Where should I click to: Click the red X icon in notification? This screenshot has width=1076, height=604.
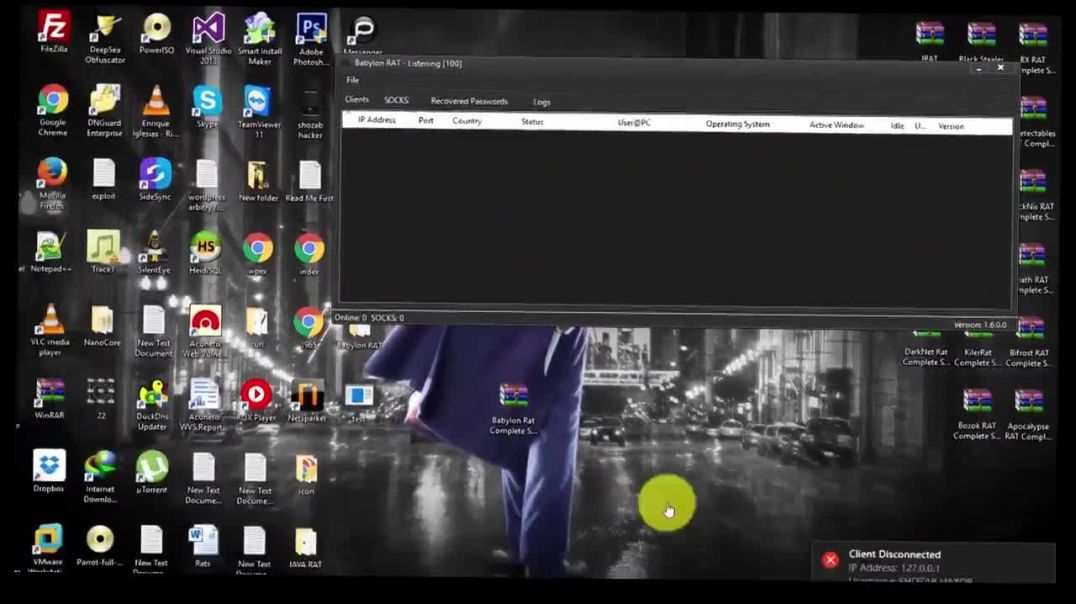tap(830, 560)
